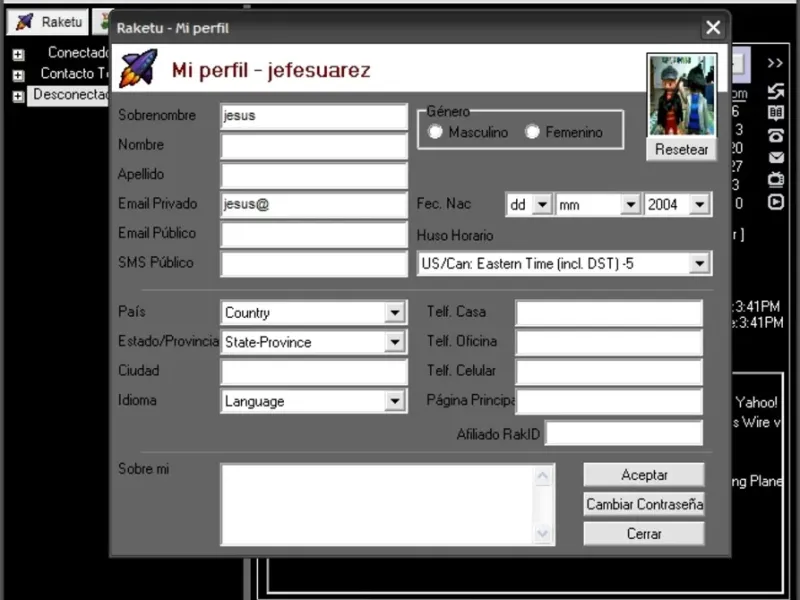
Task: Open the Raketu tab in main window
Action: (x=48, y=22)
